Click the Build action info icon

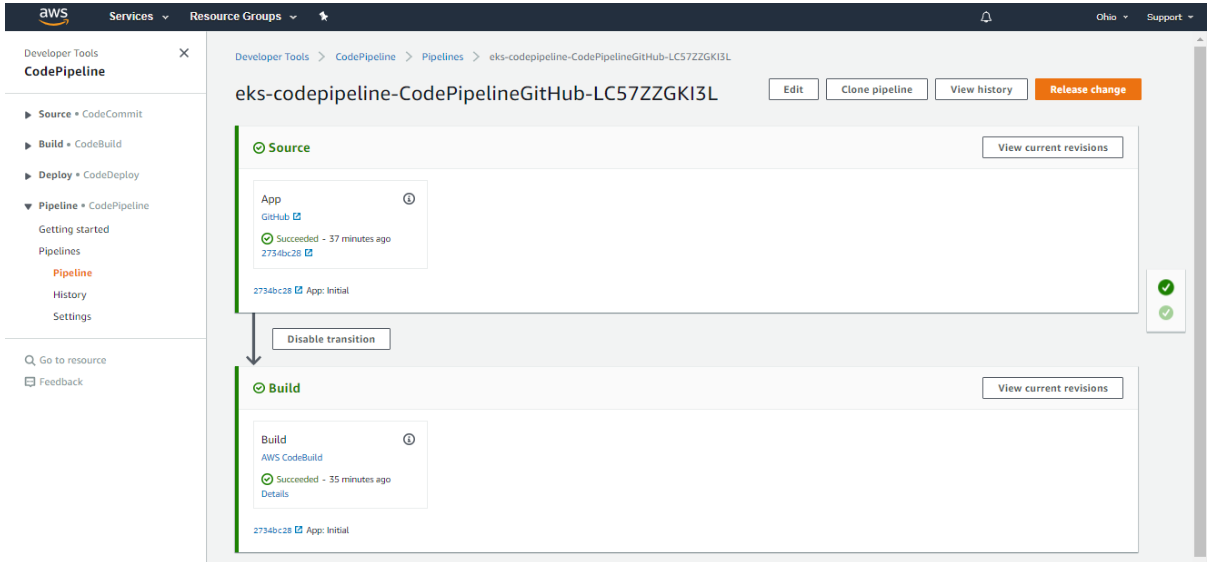click(x=409, y=439)
